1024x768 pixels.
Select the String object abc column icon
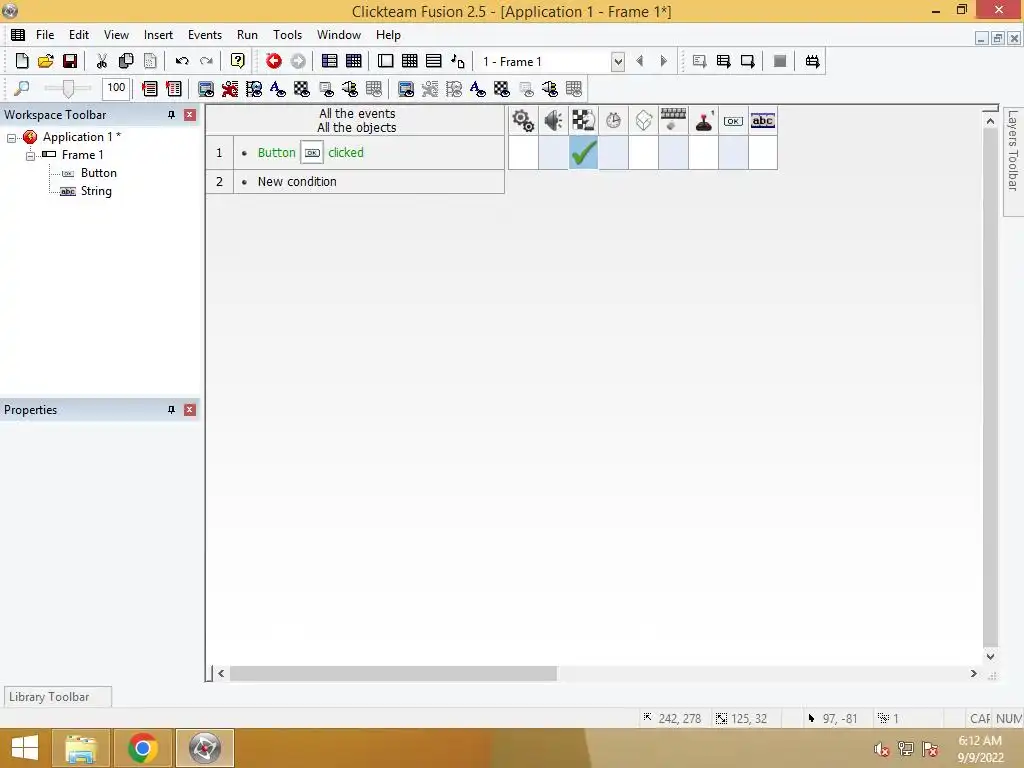click(763, 120)
